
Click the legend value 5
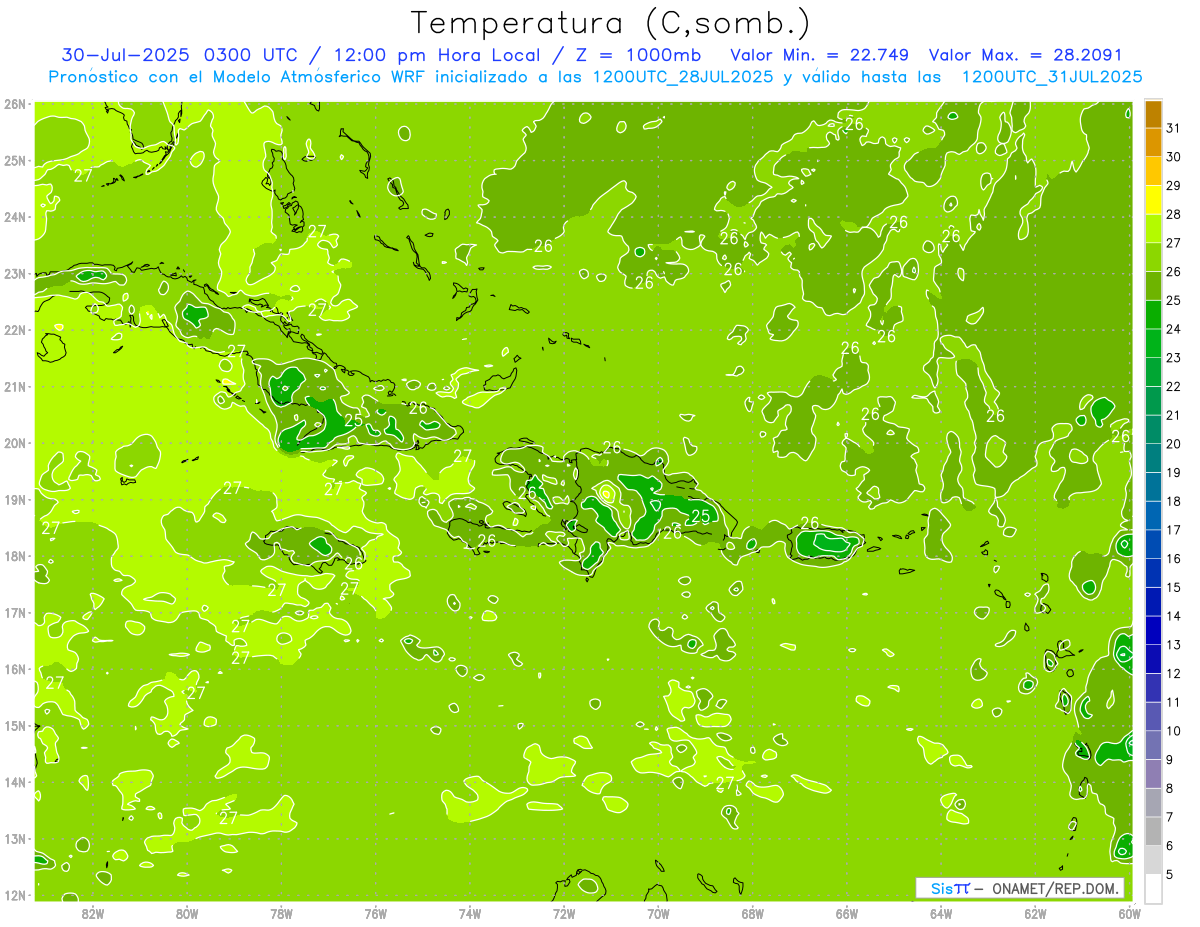coord(1170,875)
